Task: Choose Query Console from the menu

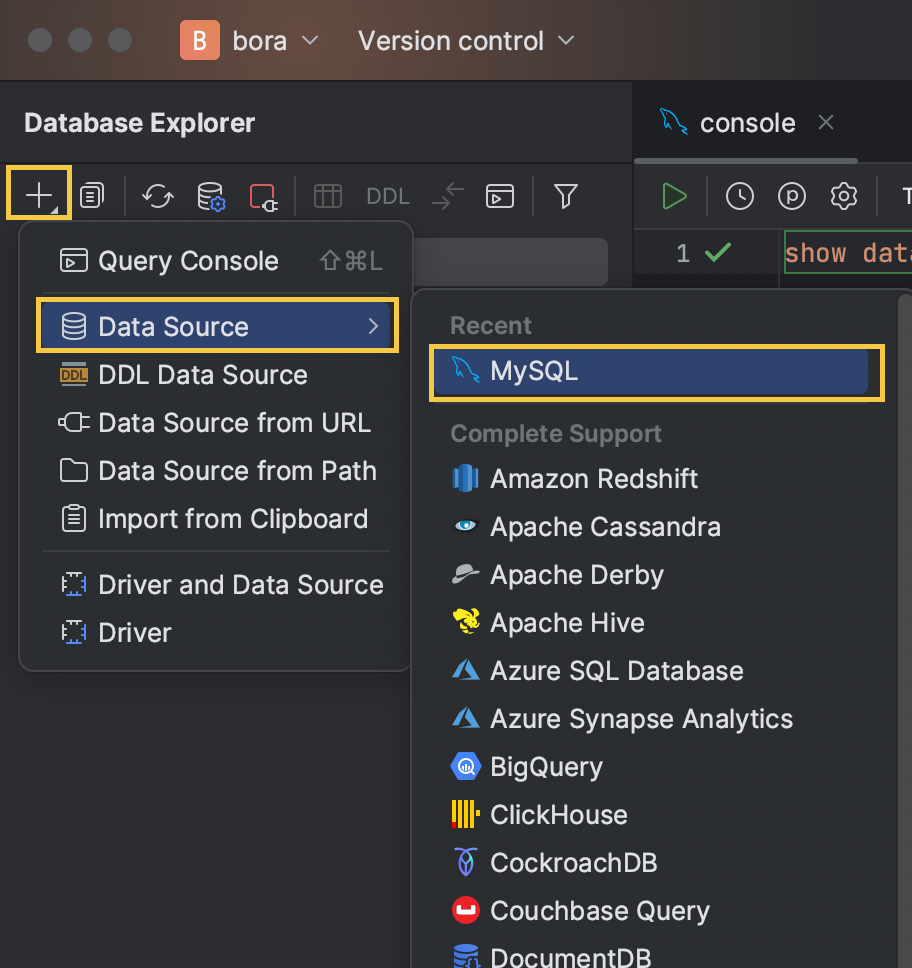Action: 188,261
